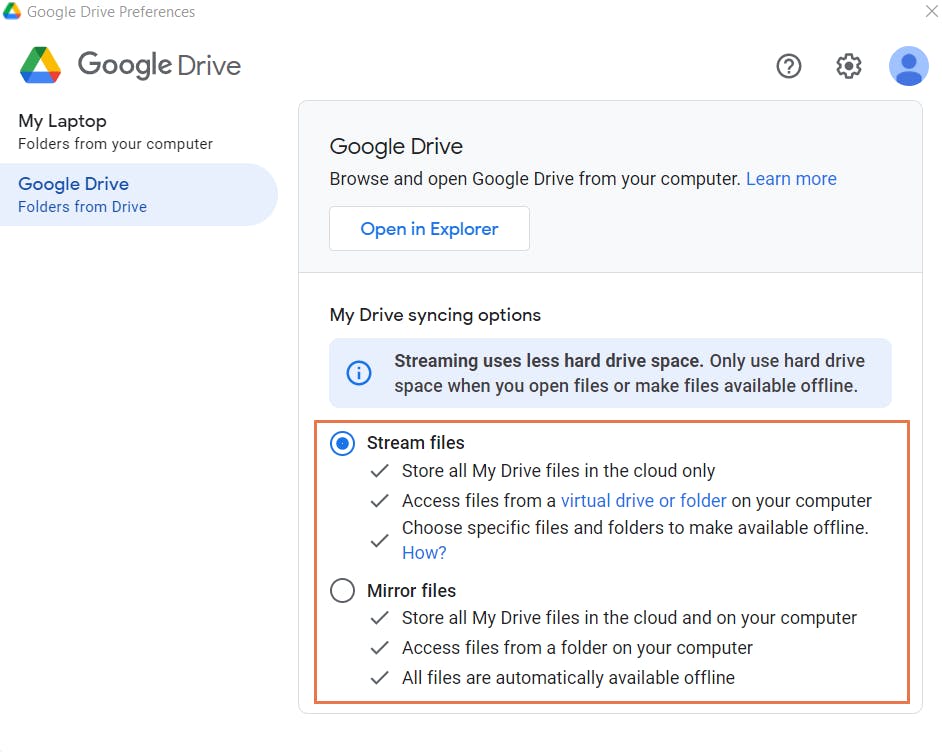
Task: Click the Open in Explorer button
Action: (429, 229)
